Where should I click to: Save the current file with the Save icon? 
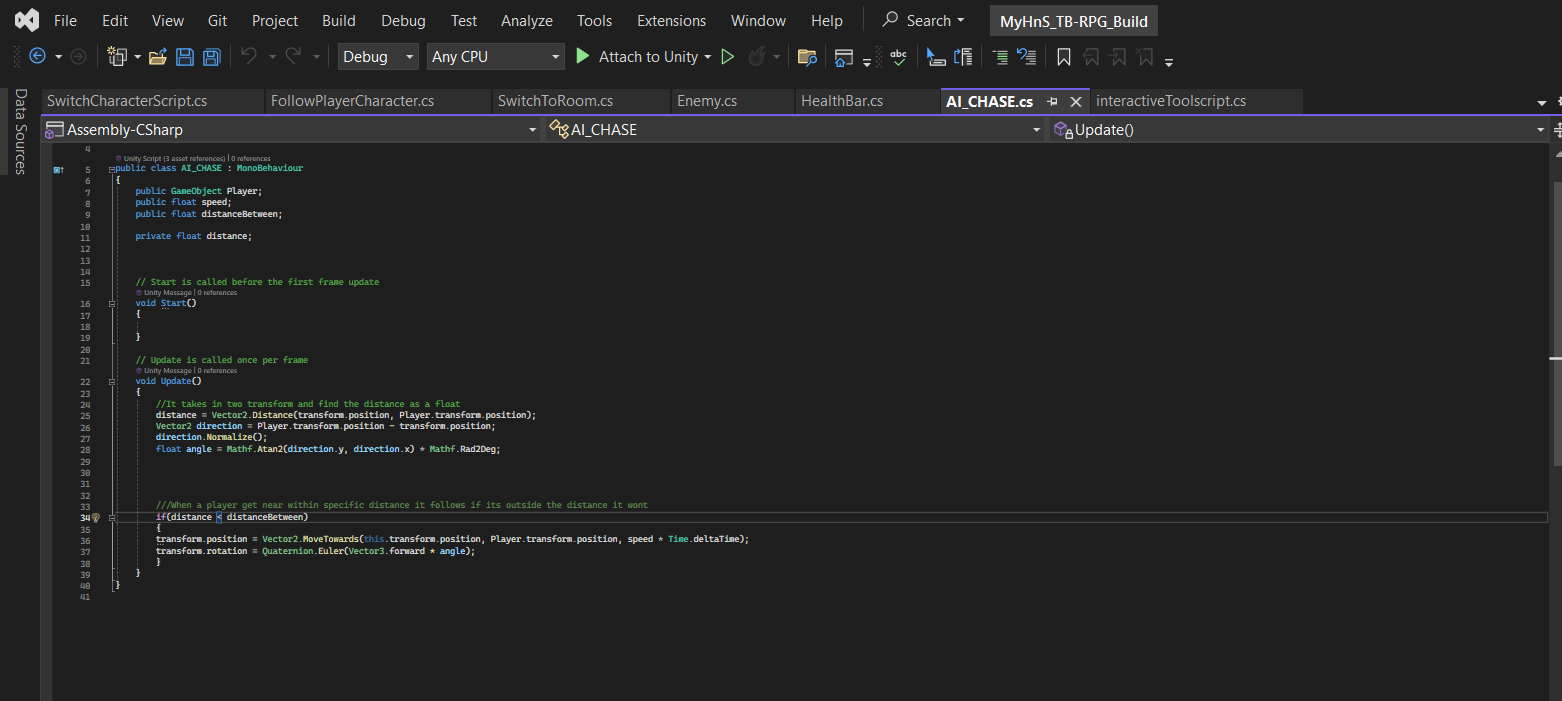coord(185,57)
